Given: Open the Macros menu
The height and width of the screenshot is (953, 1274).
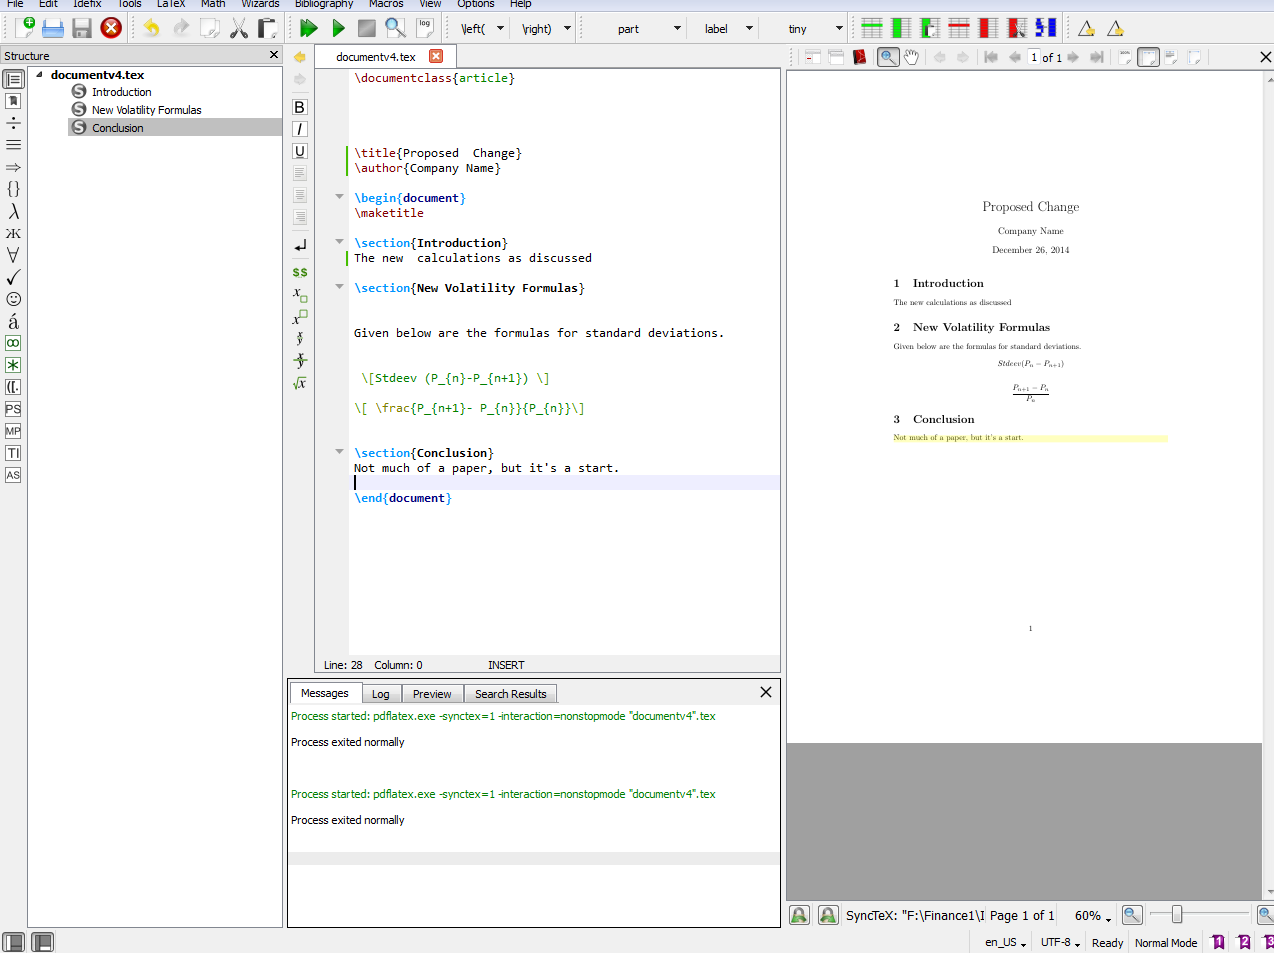Looking at the screenshot, I should pos(386,4).
